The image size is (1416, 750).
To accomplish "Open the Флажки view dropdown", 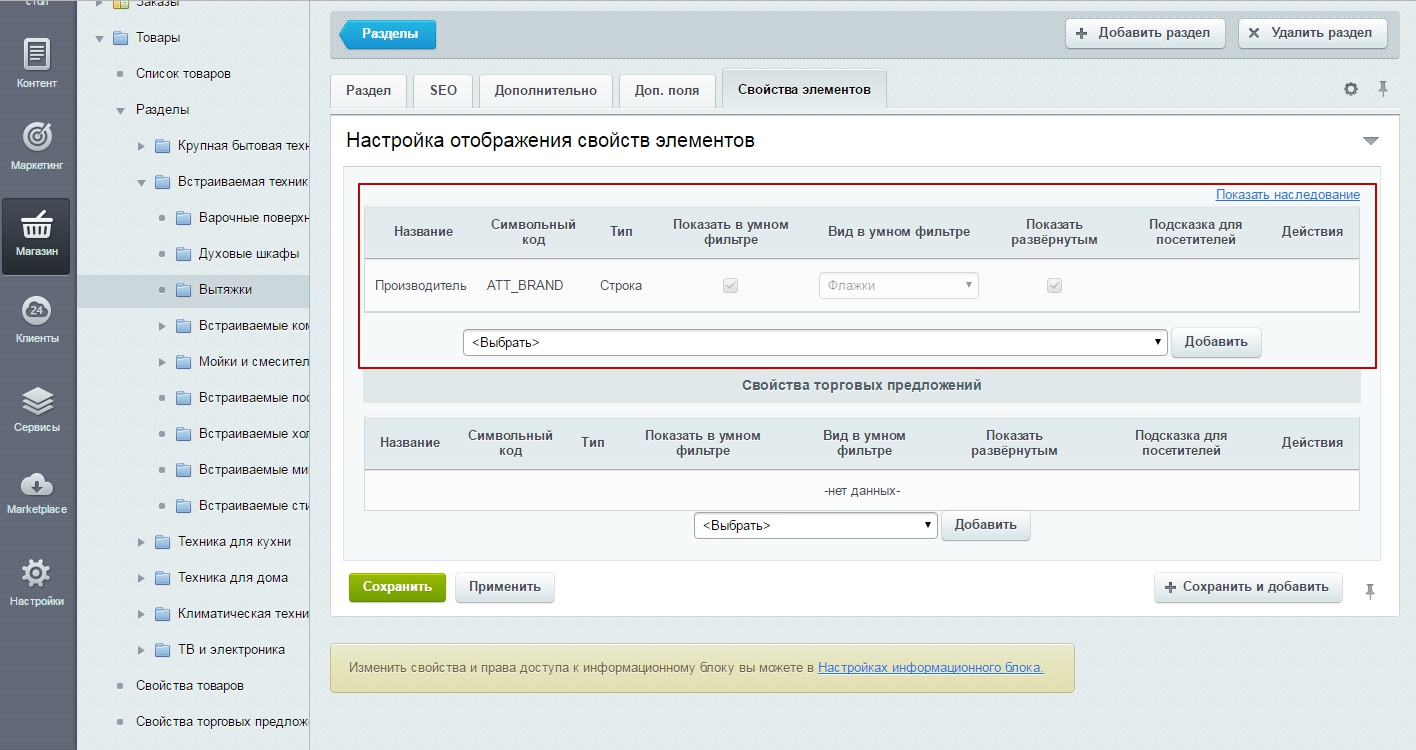I will click(x=898, y=286).
